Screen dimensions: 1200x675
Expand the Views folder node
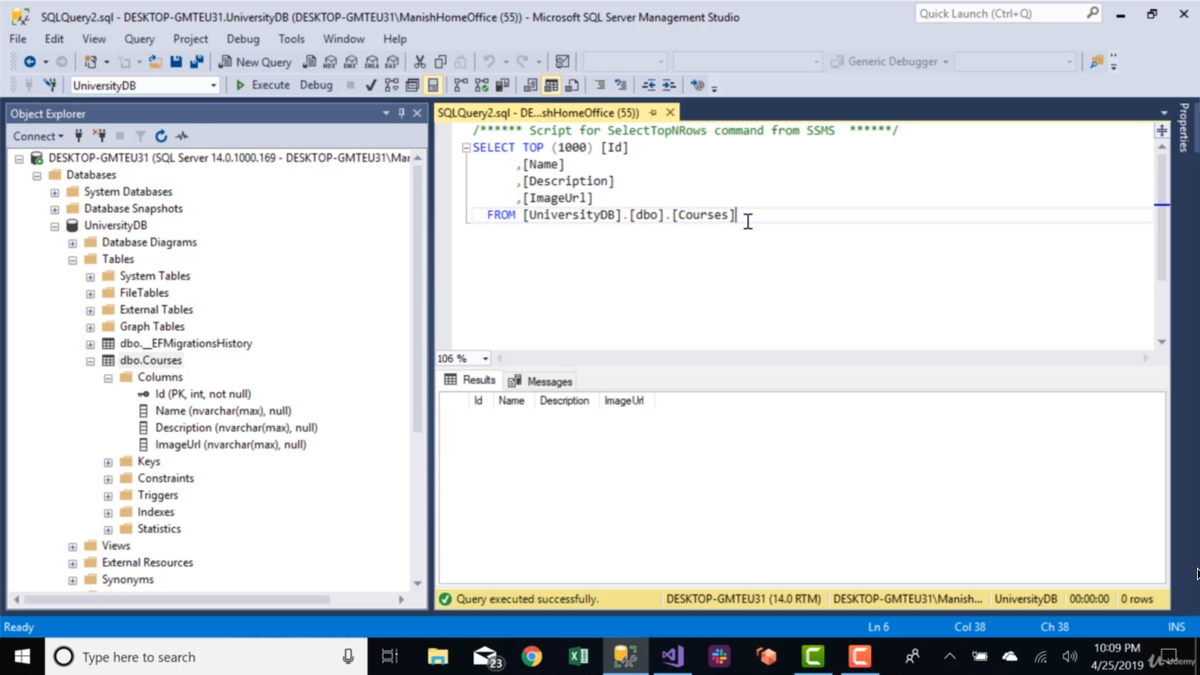point(73,546)
